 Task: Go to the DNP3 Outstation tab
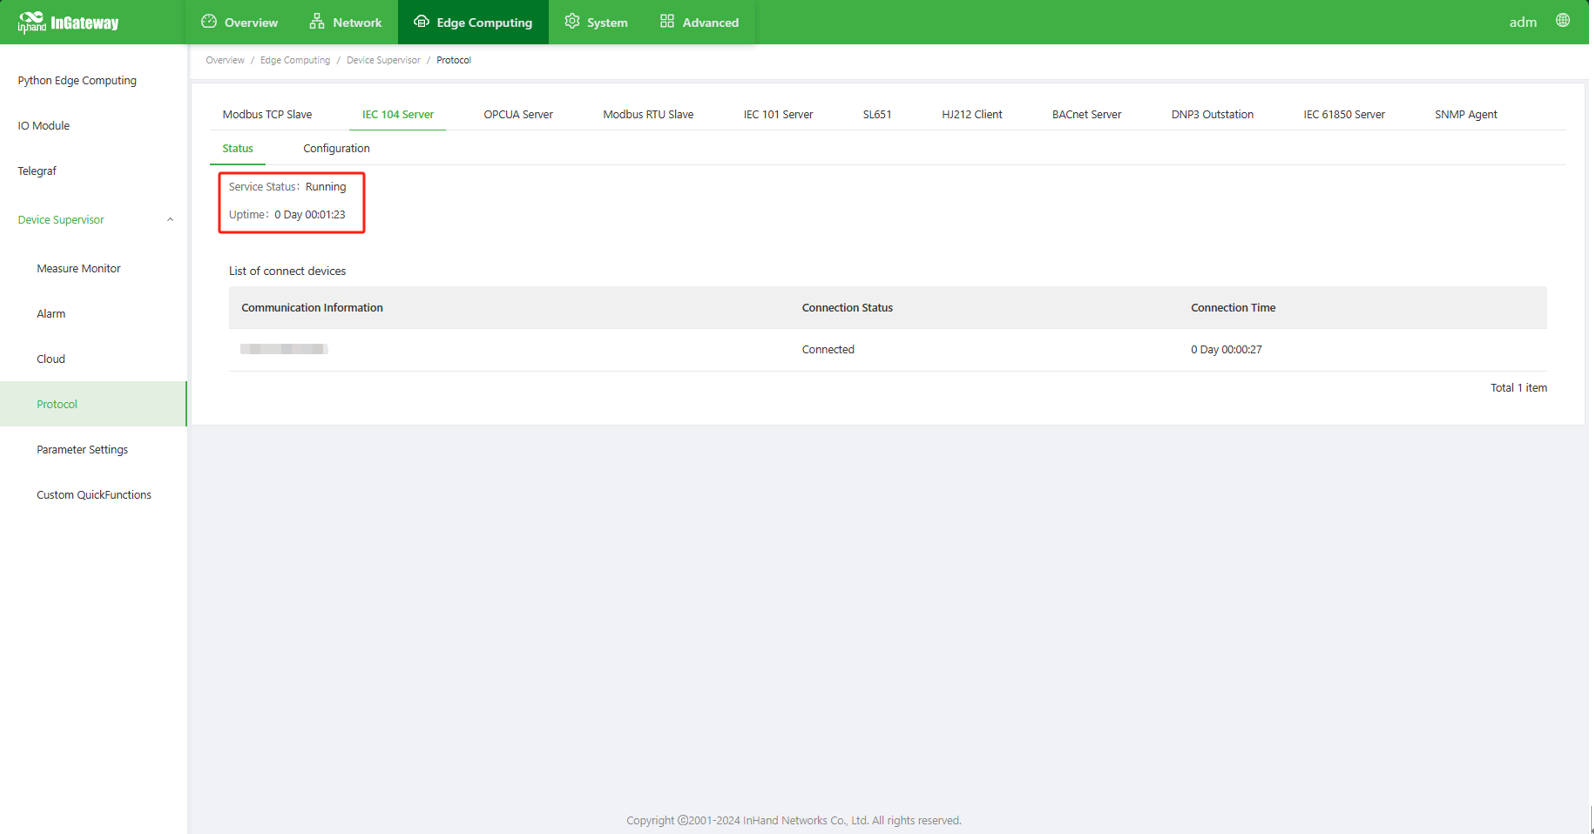[x=1212, y=114]
